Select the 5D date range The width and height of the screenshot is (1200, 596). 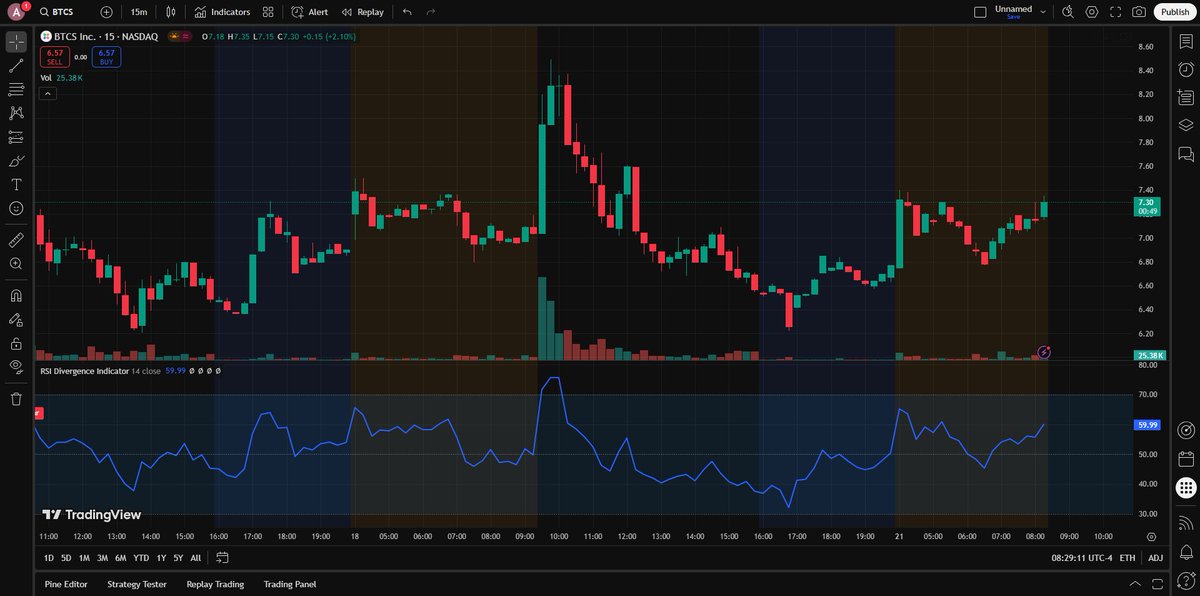66,558
